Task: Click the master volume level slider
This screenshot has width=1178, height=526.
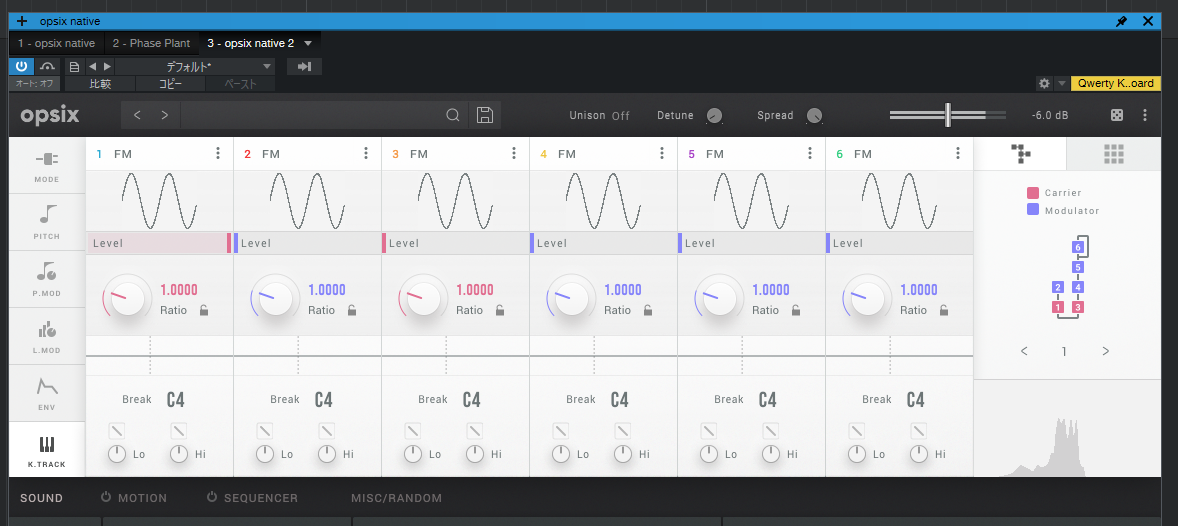Action: tap(948, 115)
